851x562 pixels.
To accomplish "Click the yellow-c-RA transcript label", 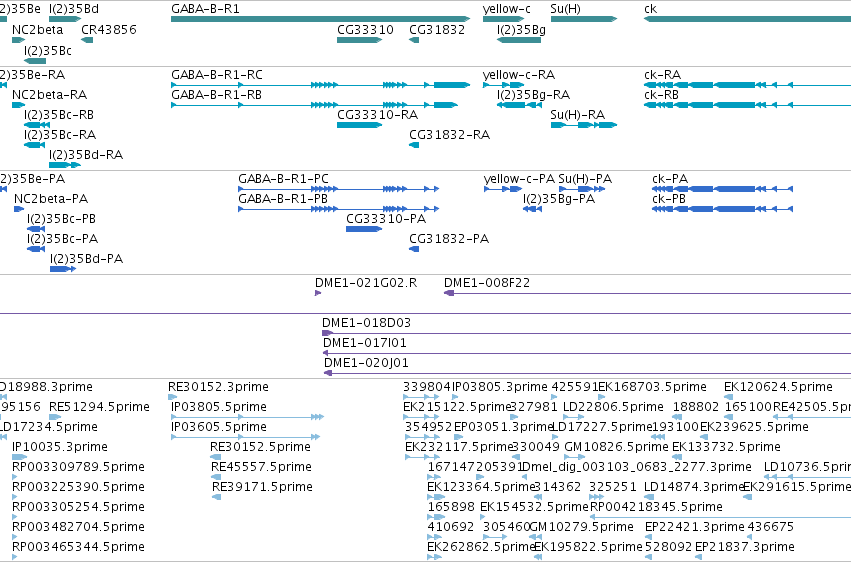I will coord(519,75).
